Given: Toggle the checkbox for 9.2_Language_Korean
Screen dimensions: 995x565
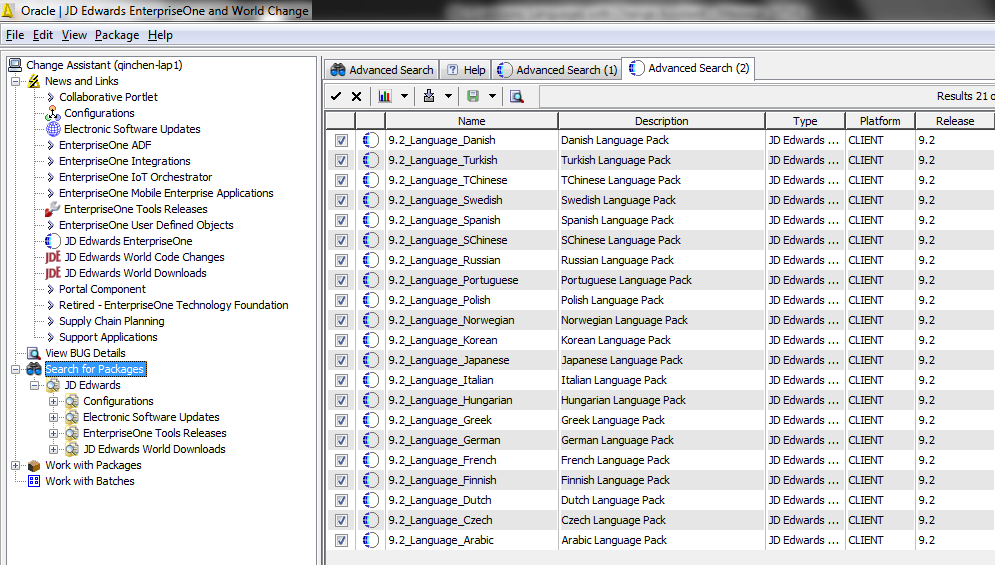Looking at the screenshot, I should tap(341, 340).
